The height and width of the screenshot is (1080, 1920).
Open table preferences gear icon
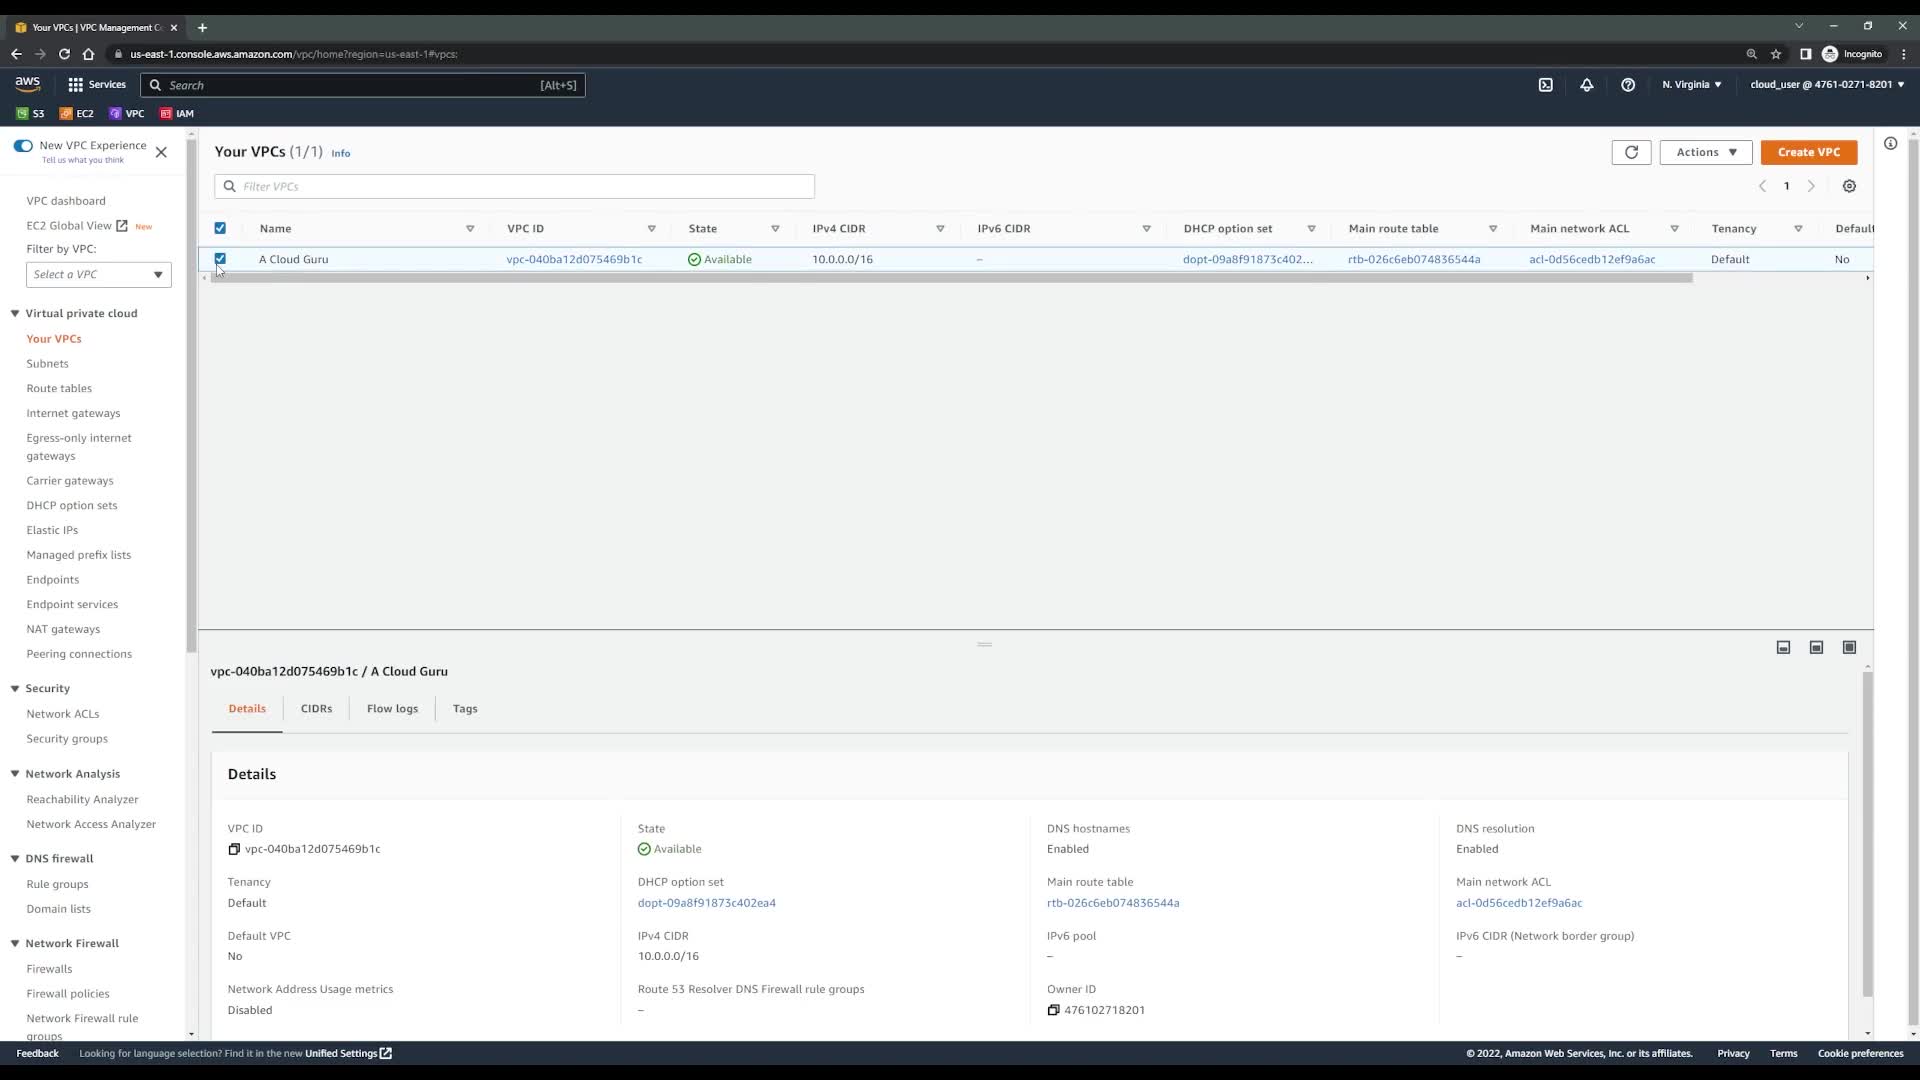[1849, 186]
